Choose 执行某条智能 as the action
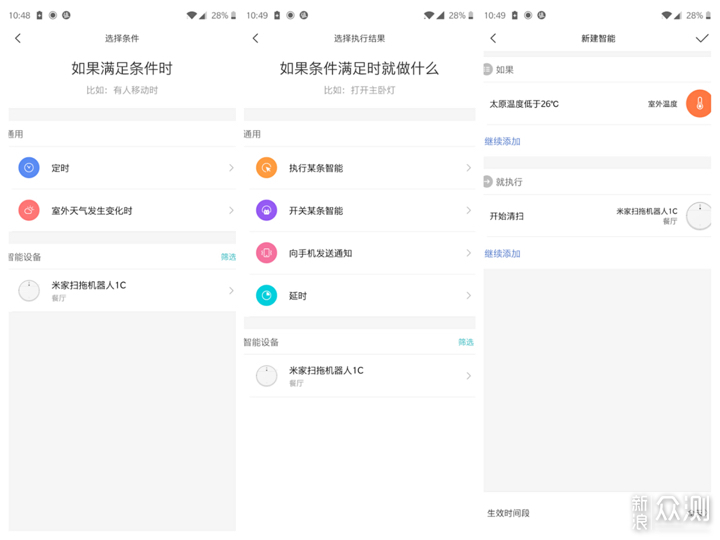 pos(316,168)
